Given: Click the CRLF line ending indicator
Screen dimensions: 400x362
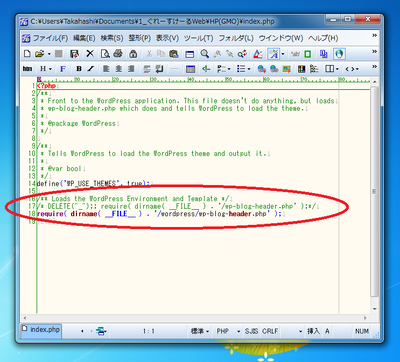Looking at the screenshot, I should (270, 331).
